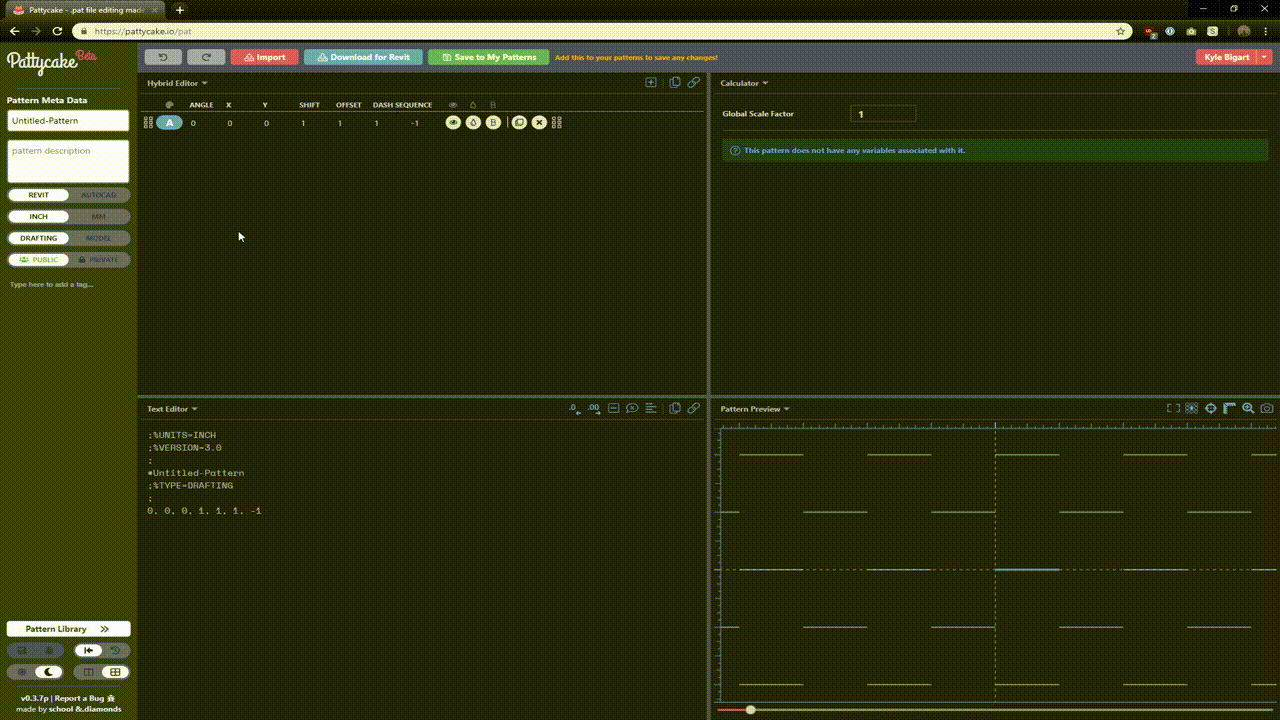Click the decrease decimal icon in Text Editor

coord(574,408)
